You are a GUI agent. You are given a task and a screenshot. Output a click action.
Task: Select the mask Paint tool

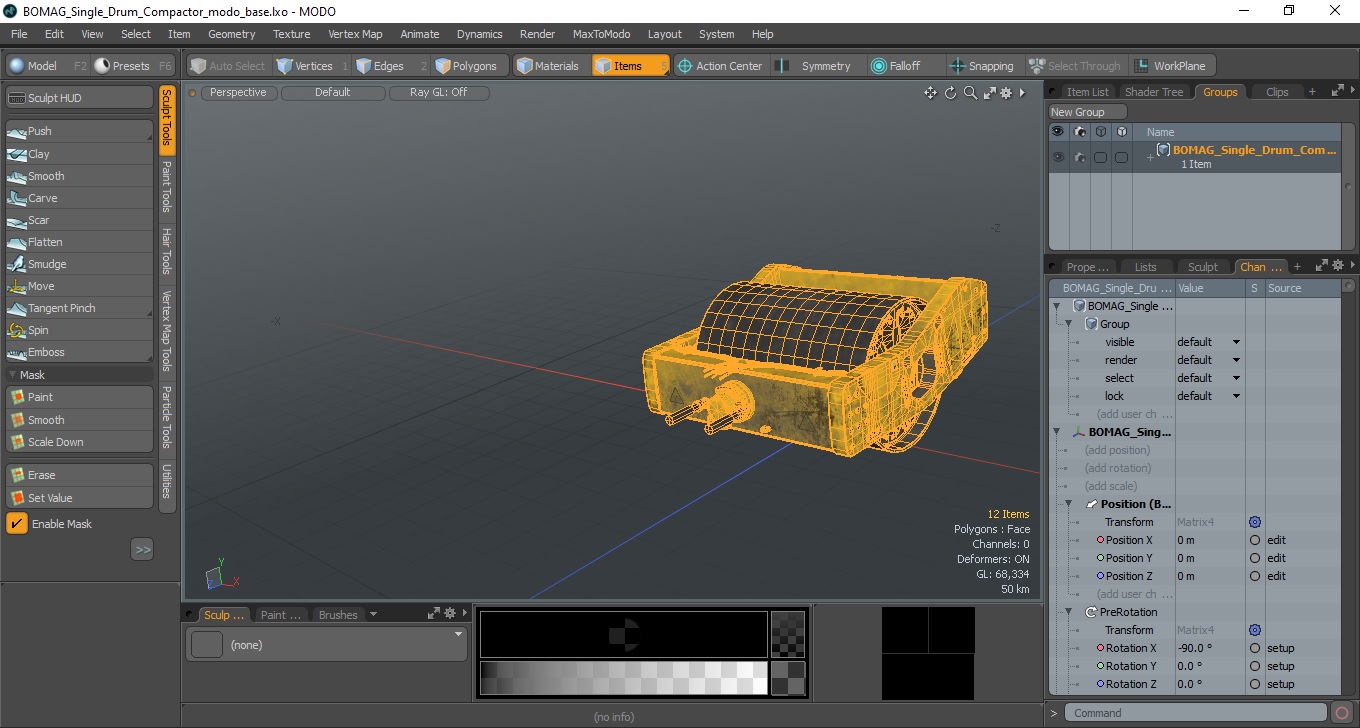[79, 397]
